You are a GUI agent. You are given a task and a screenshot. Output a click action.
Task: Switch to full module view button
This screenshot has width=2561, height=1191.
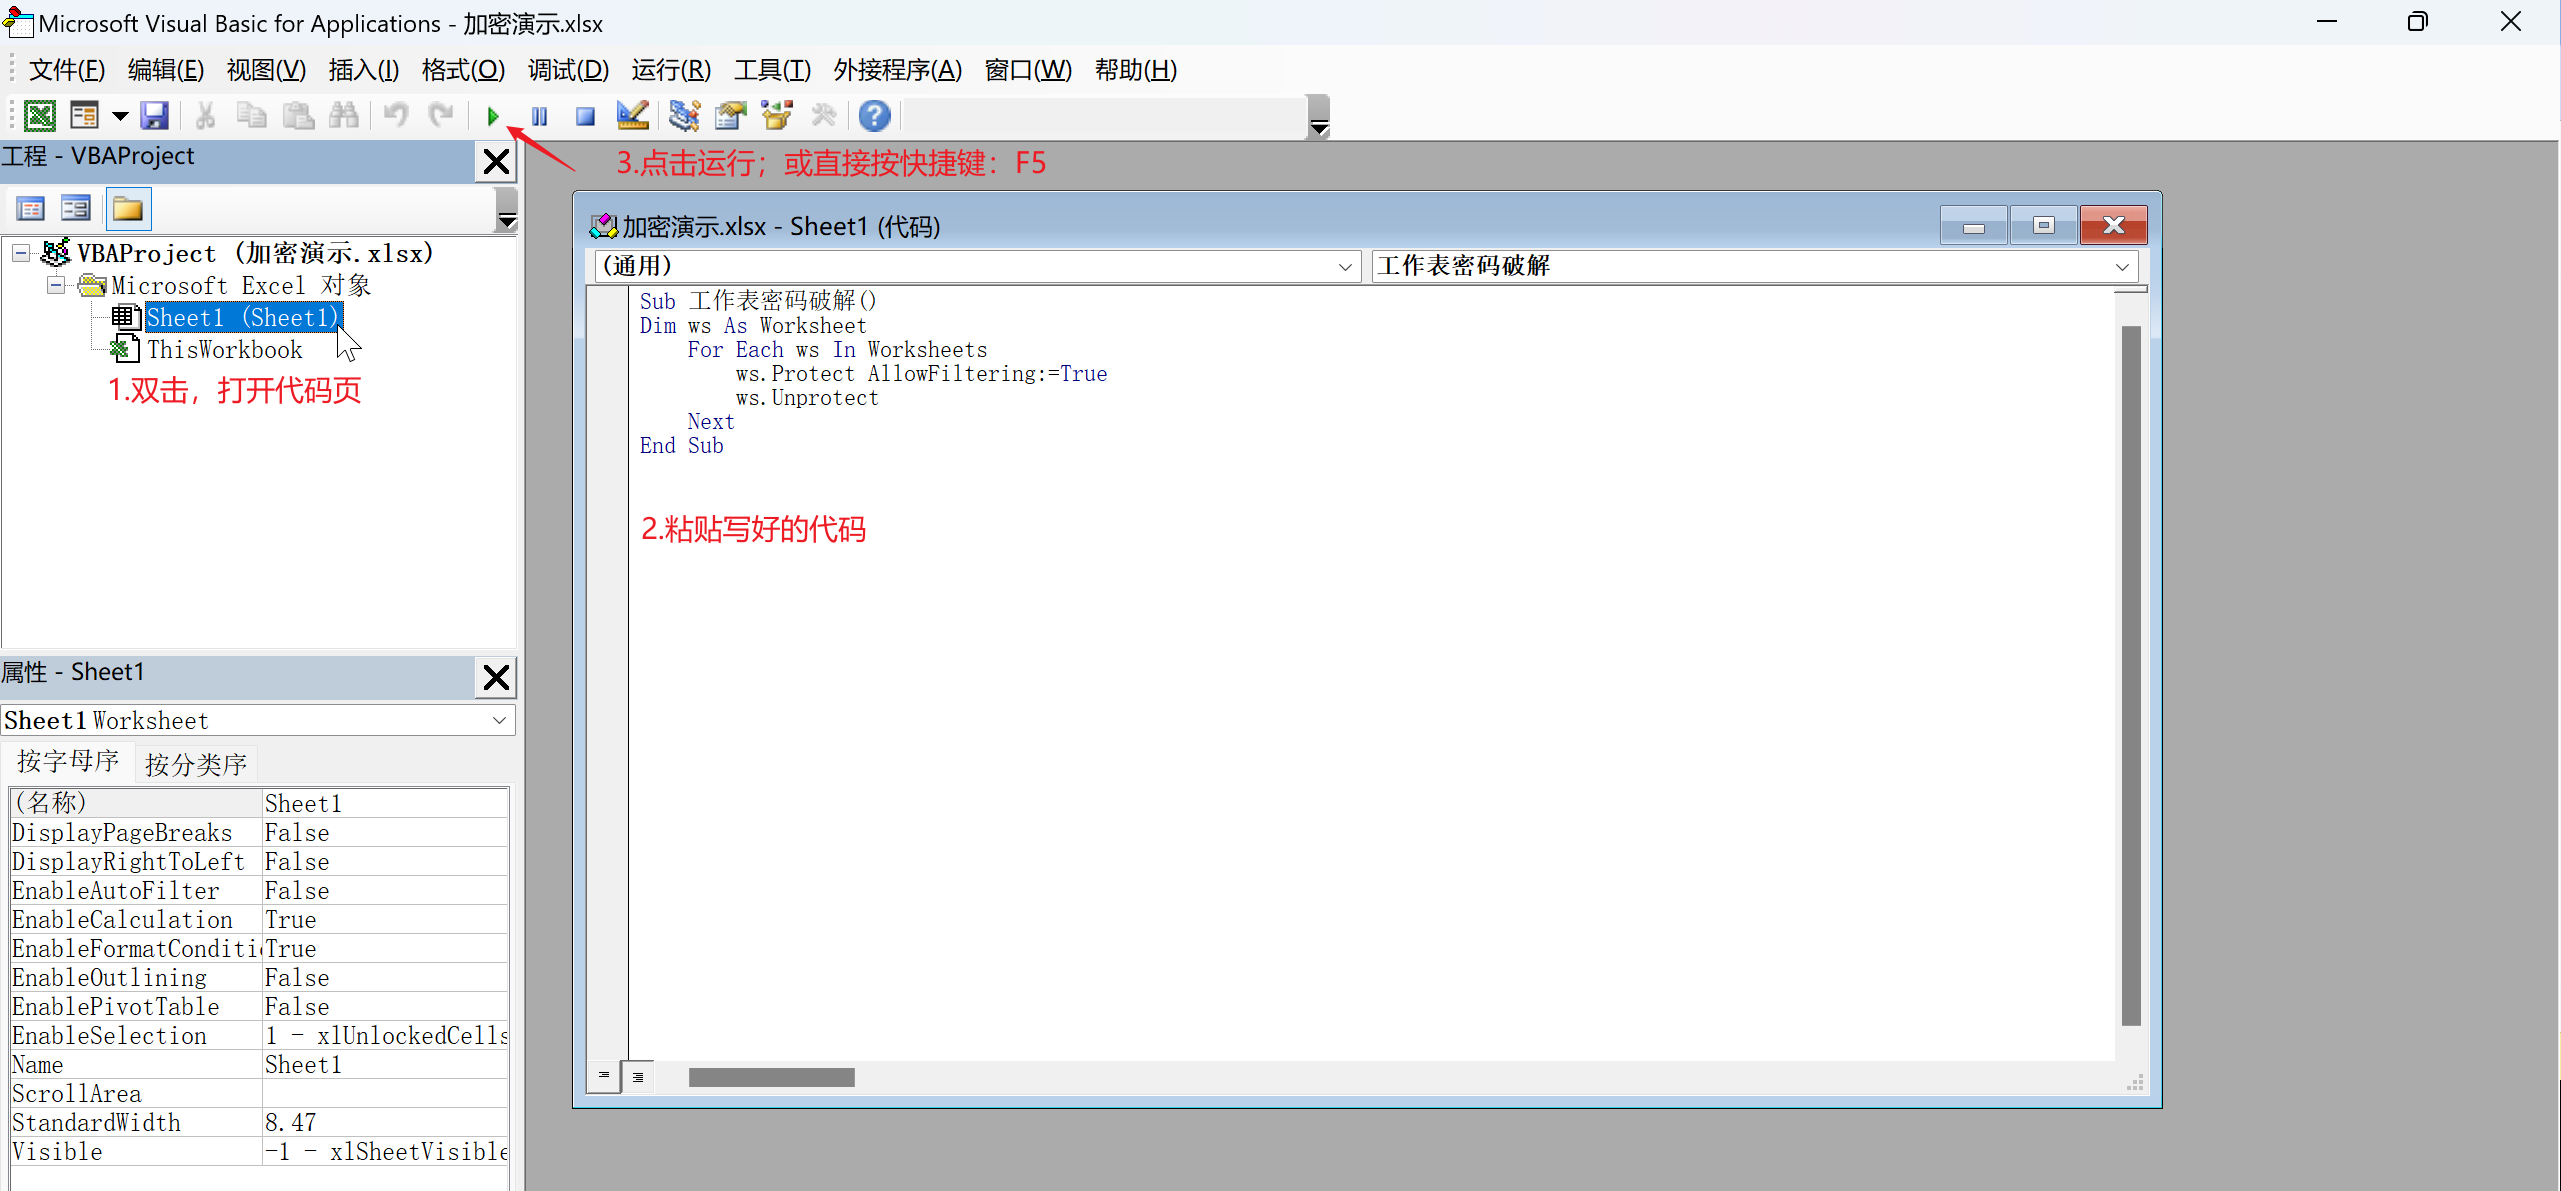(x=638, y=1077)
